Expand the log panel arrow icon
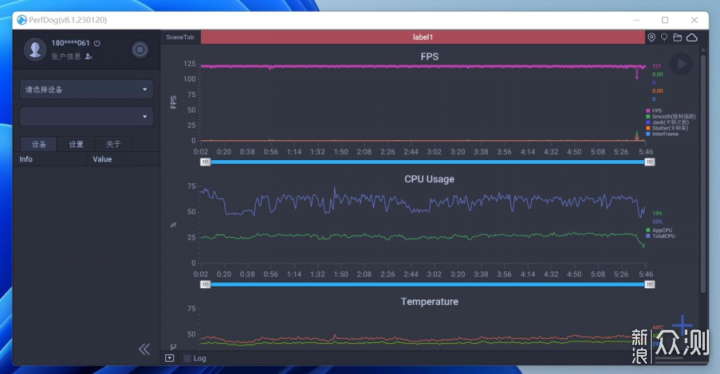 coord(169,358)
